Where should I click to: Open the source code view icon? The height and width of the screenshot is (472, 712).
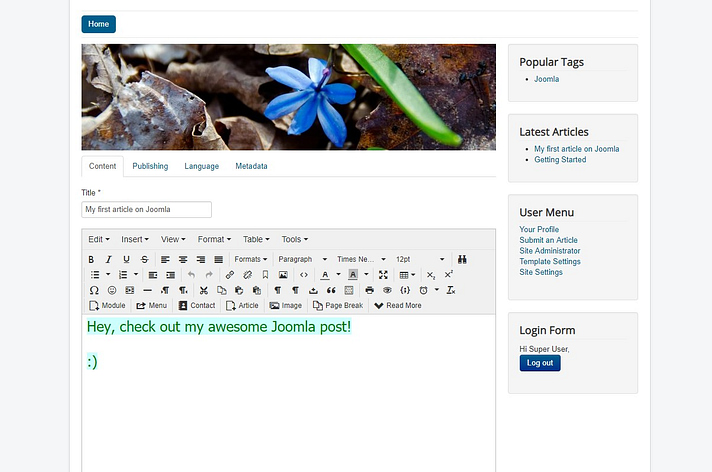pyautogui.click(x=304, y=275)
